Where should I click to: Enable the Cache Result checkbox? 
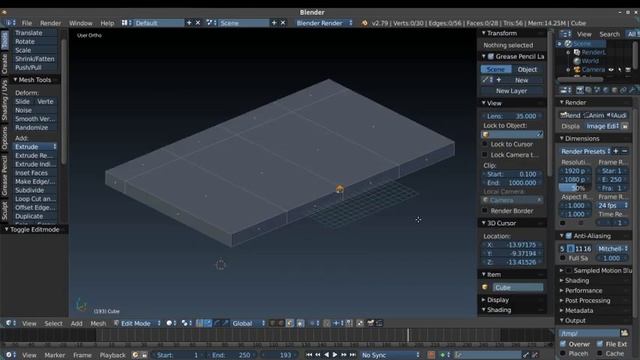click(600, 353)
